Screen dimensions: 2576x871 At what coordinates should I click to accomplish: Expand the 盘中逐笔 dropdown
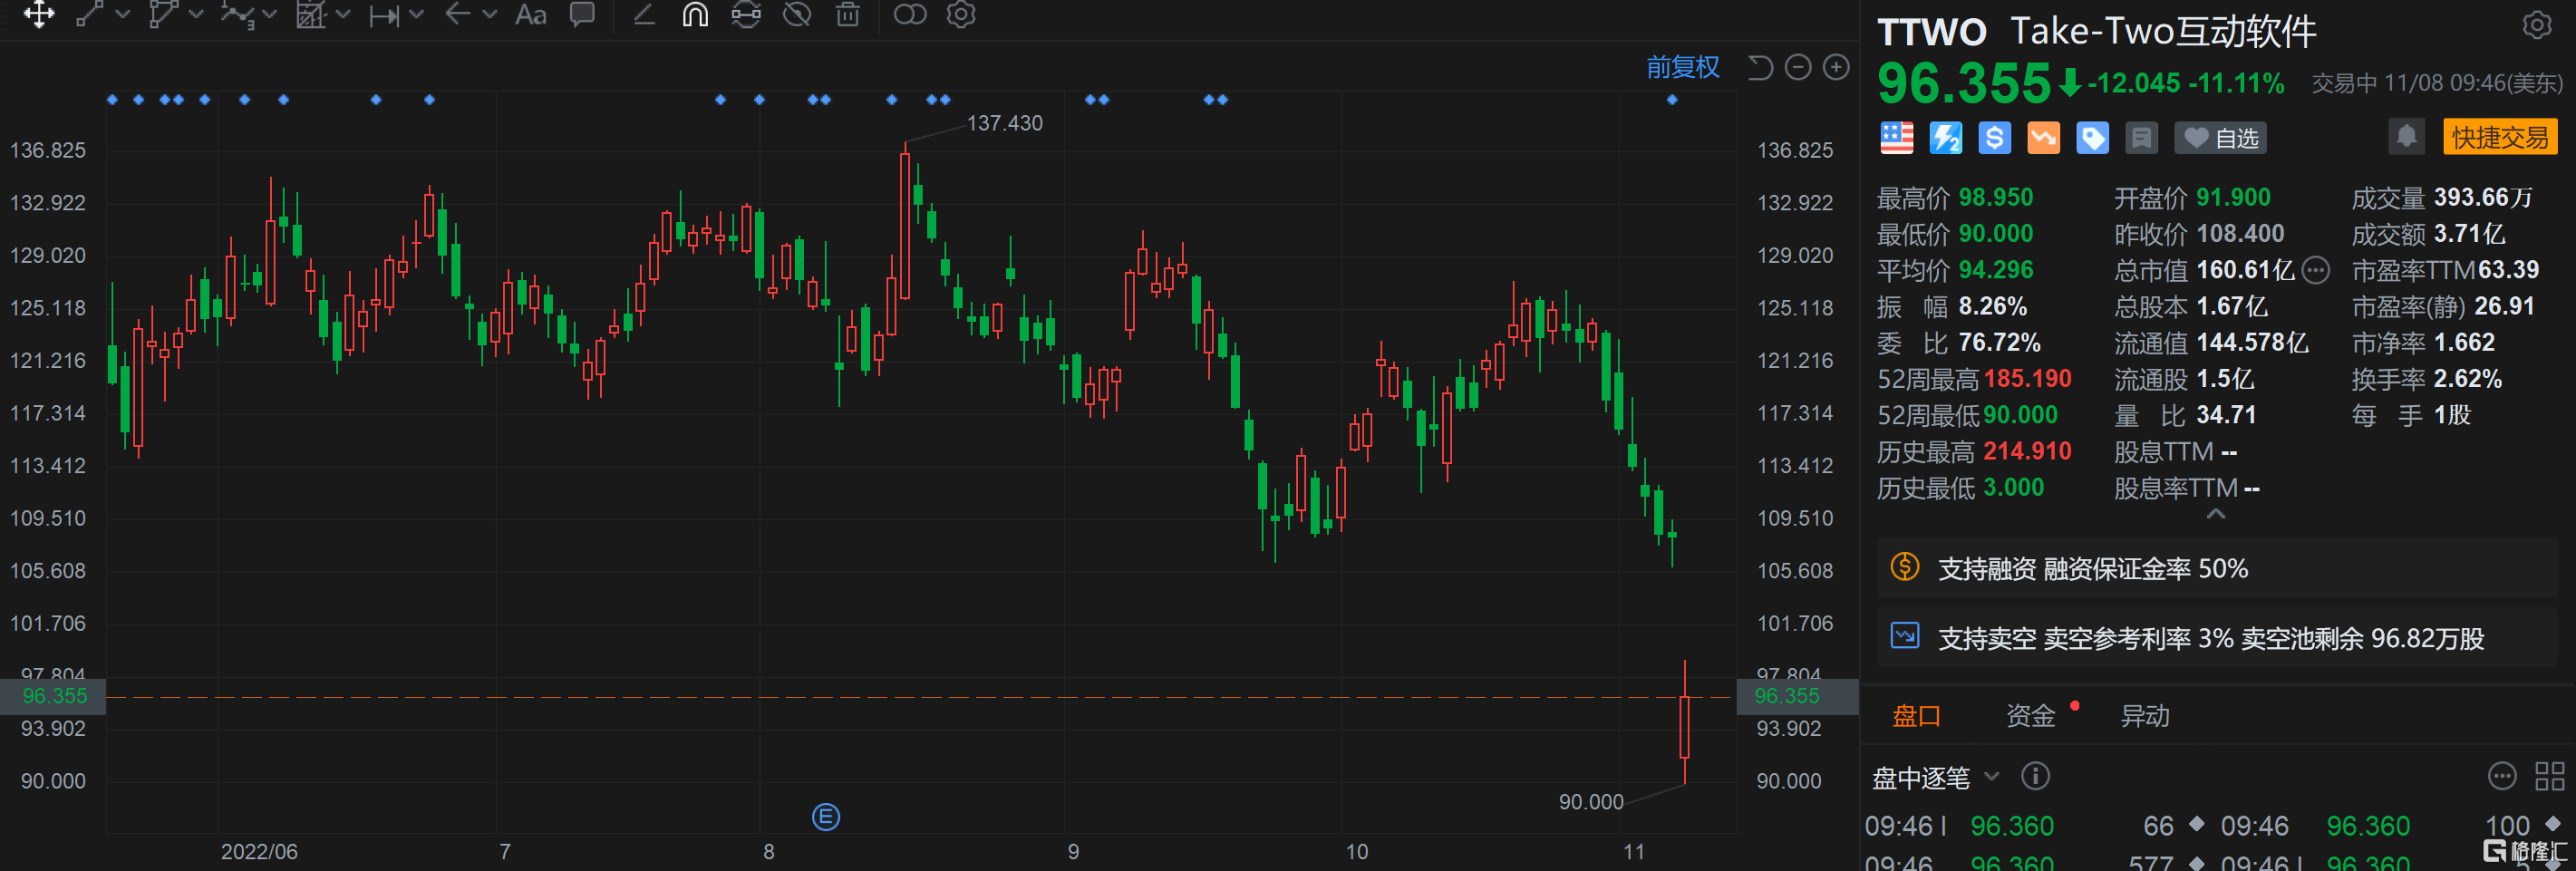pyautogui.click(x=1992, y=777)
